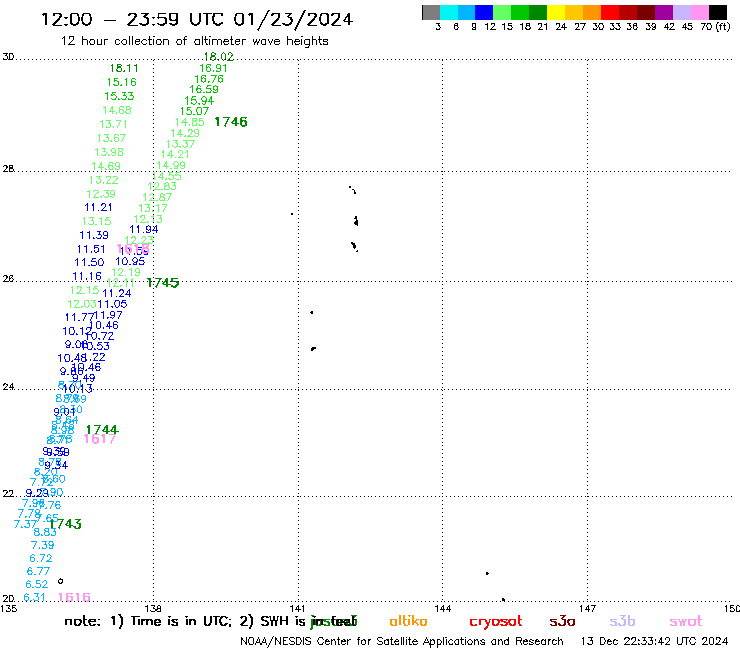The image size is (740, 650).
Task: Click the swot legend label
Action: (x=686, y=622)
